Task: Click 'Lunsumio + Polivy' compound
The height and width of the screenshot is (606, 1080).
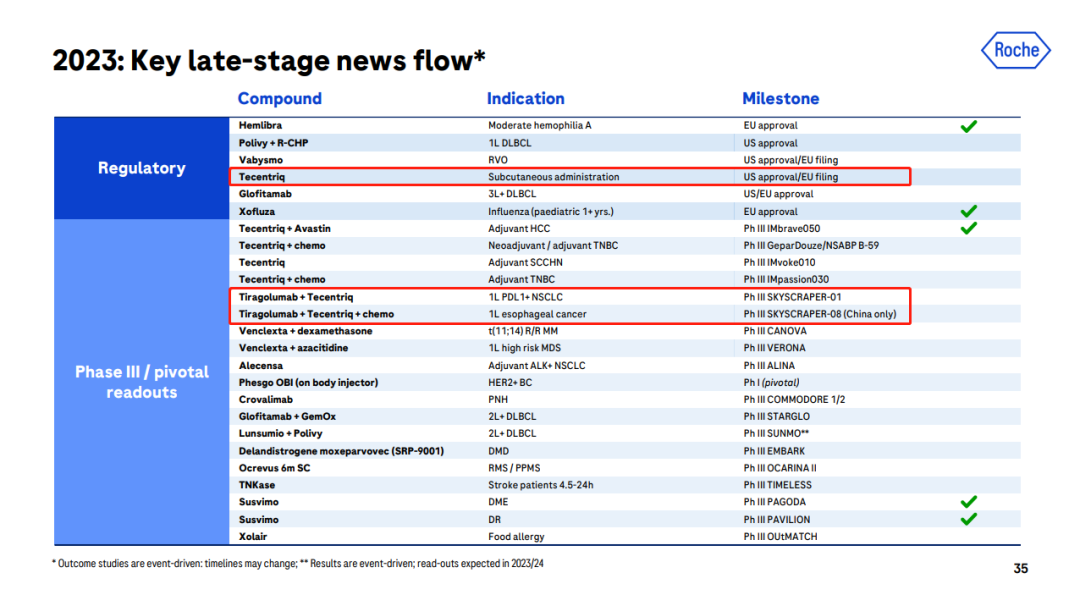Action: tap(280, 433)
